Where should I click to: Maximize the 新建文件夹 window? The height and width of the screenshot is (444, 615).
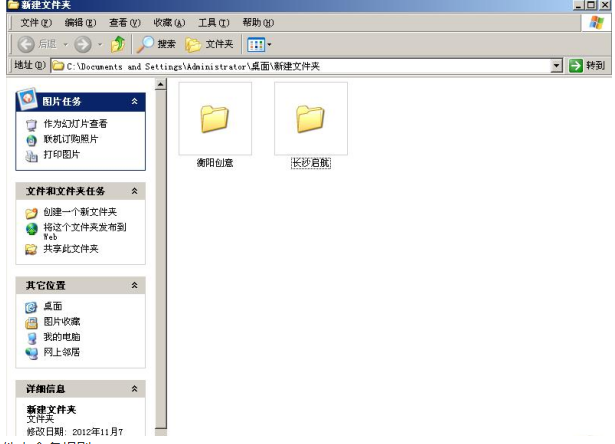pyautogui.click(x=591, y=5)
